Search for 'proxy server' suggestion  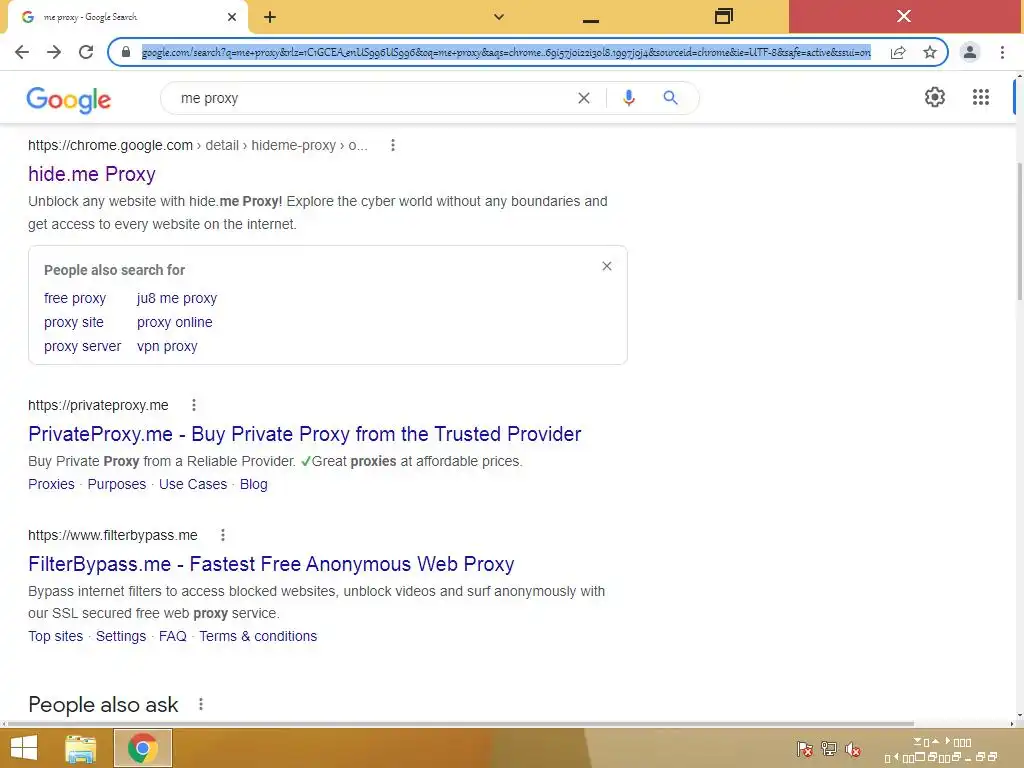pos(82,347)
